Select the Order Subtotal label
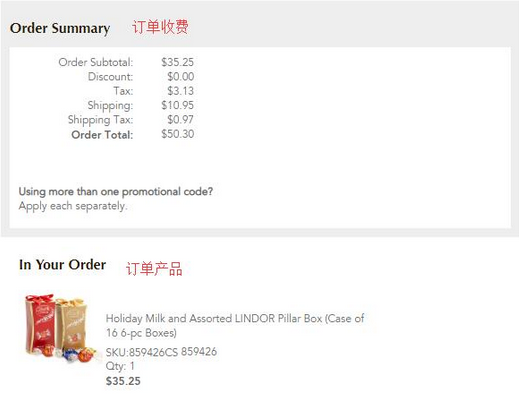The height and width of the screenshot is (394, 519). (96, 62)
